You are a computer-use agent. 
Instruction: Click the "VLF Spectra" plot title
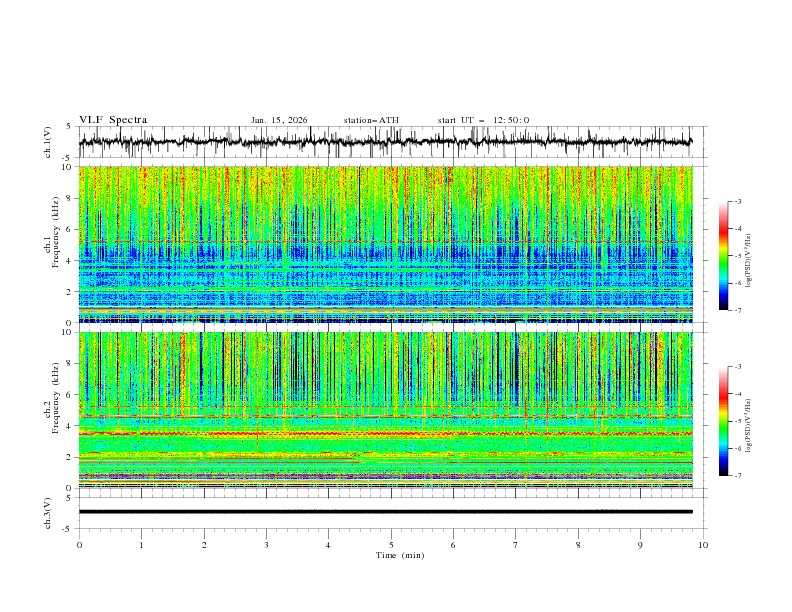tap(113, 120)
